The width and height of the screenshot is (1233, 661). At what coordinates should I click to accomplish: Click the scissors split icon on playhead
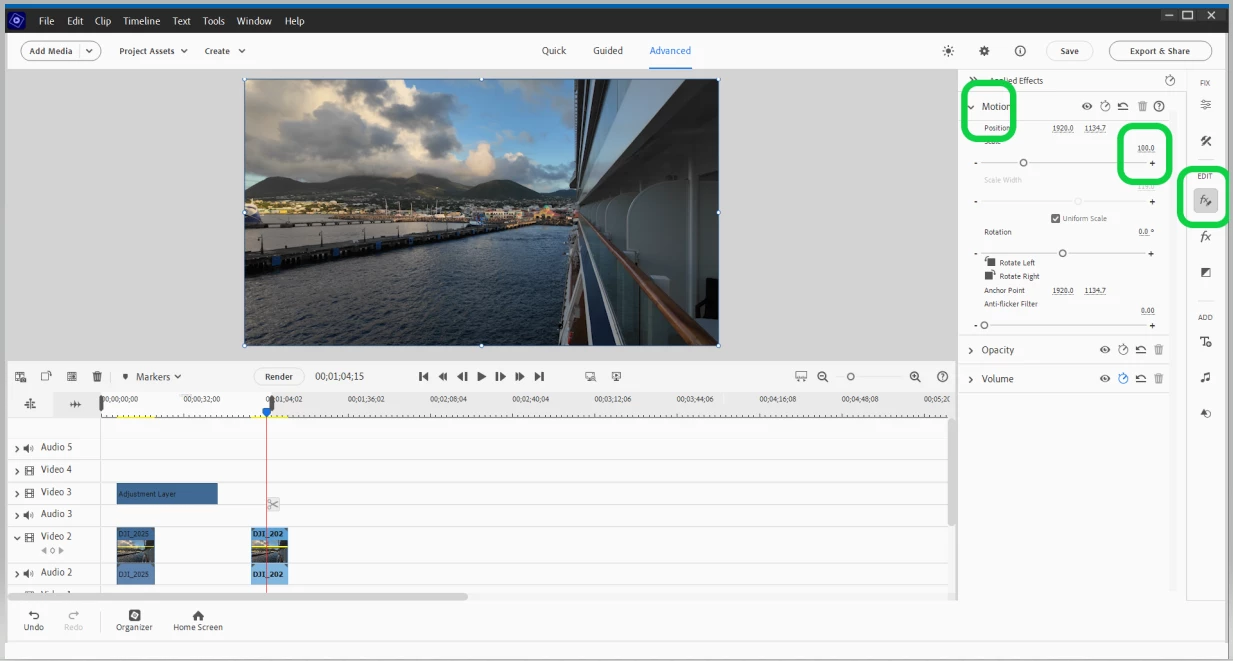click(x=273, y=504)
